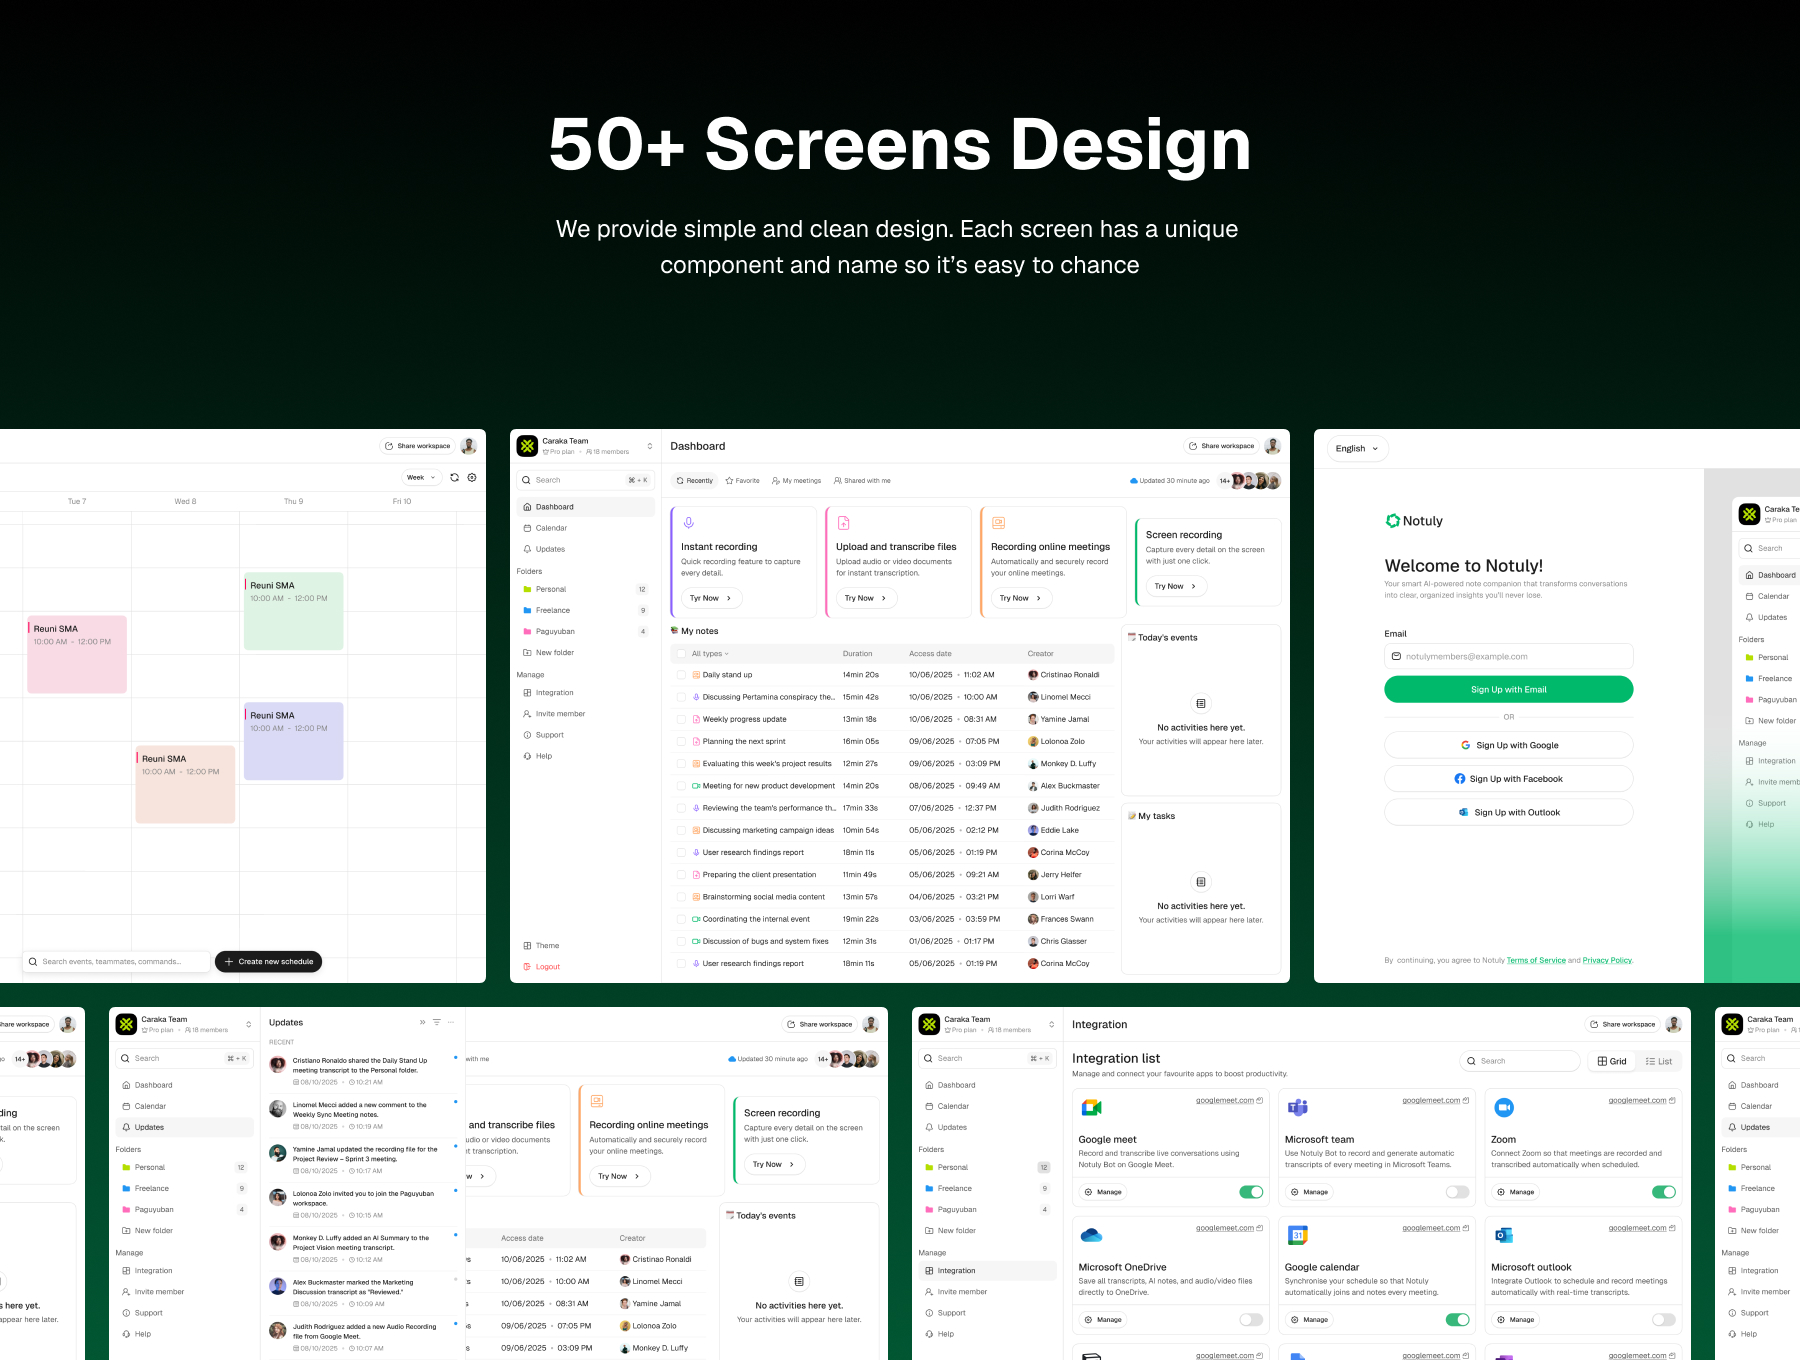1800x1360 pixels.
Task: Click the Microsoft OneDrive cloud icon
Action: [1091, 1235]
